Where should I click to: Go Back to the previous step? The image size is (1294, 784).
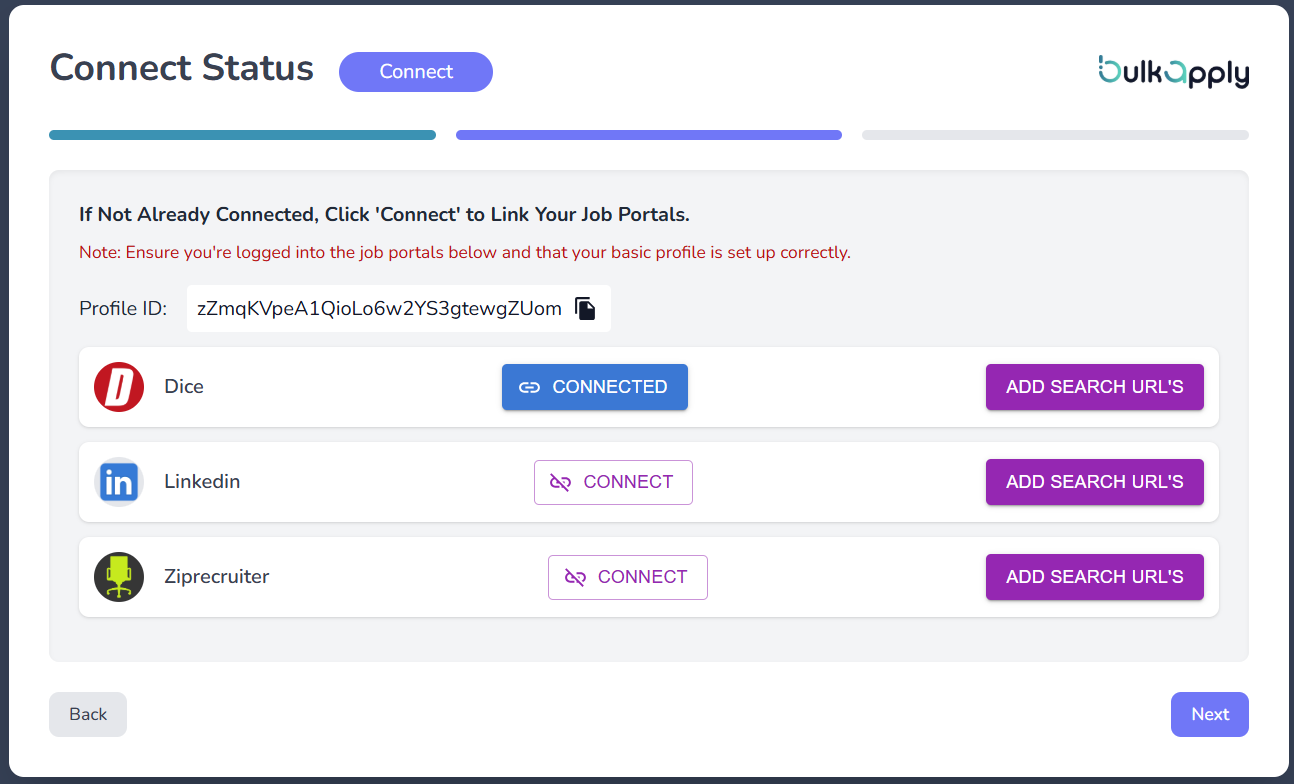(x=88, y=714)
